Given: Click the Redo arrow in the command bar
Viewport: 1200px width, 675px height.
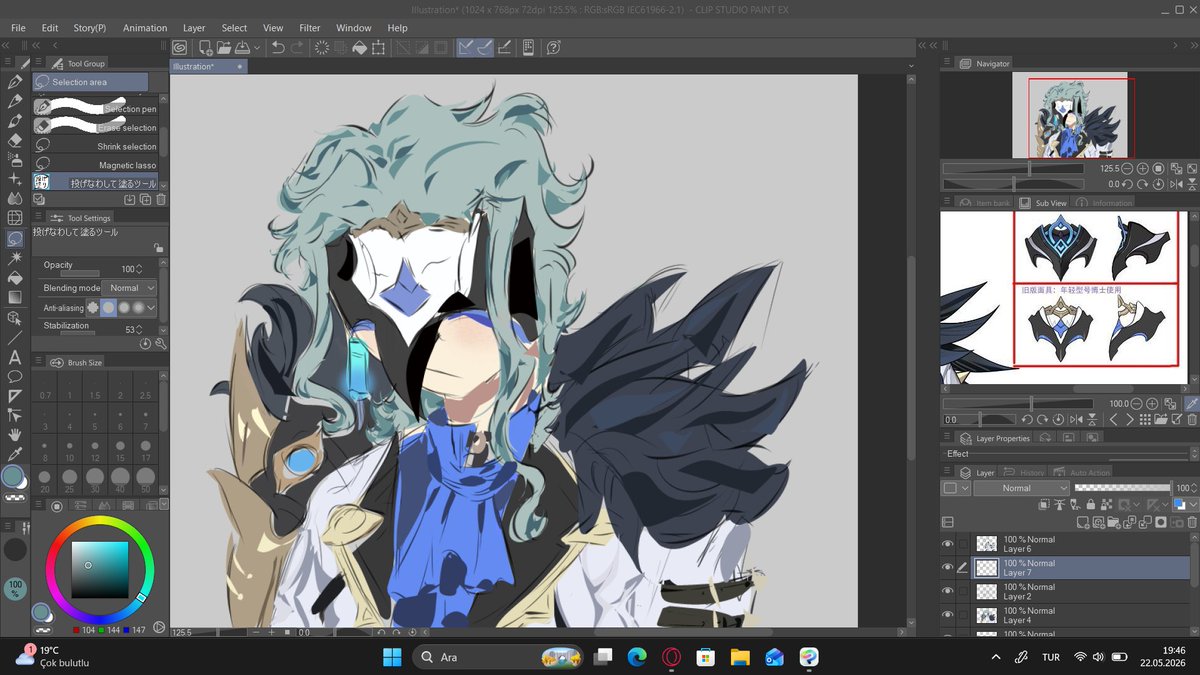Looking at the screenshot, I should pyautogui.click(x=299, y=47).
